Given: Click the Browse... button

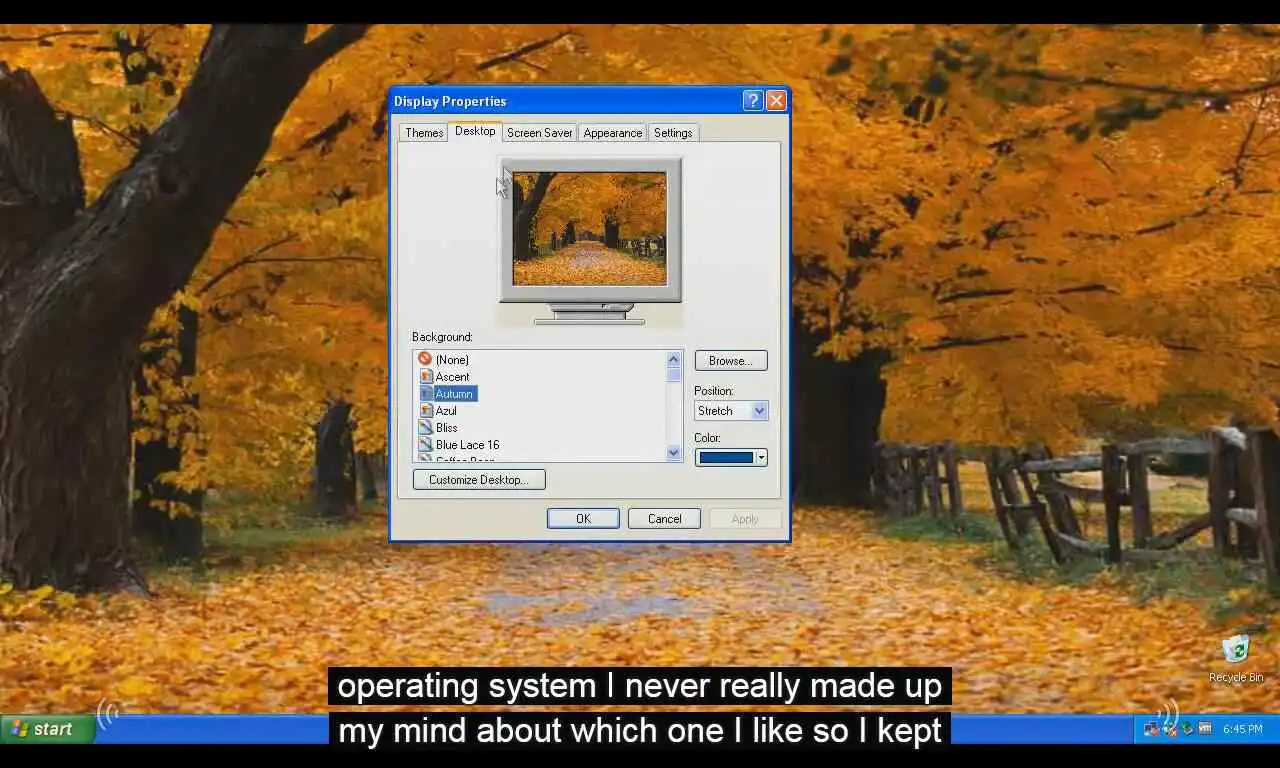Looking at the screenshot, I should (731, 361).
